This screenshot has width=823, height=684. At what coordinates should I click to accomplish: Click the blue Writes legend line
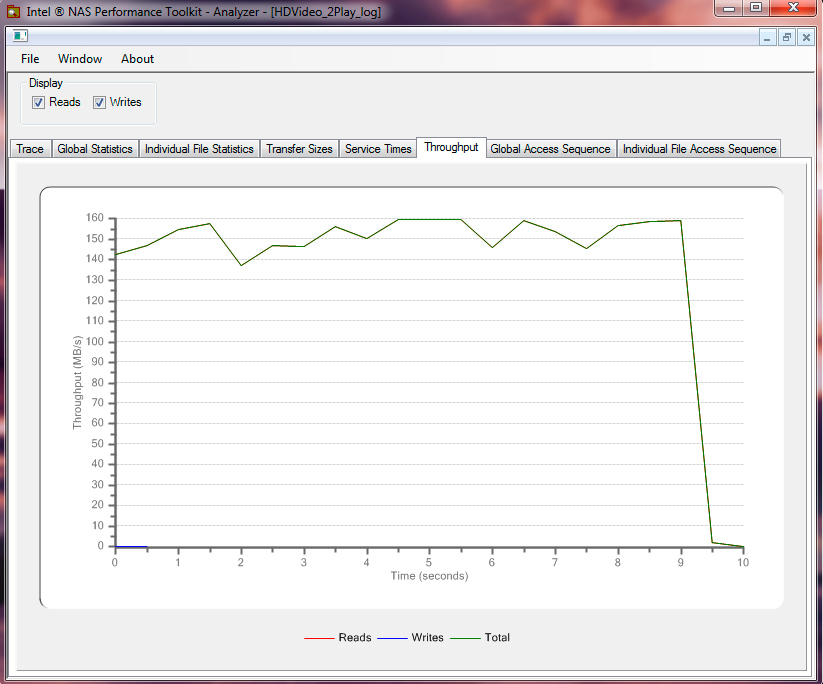[x=392, y=638]
